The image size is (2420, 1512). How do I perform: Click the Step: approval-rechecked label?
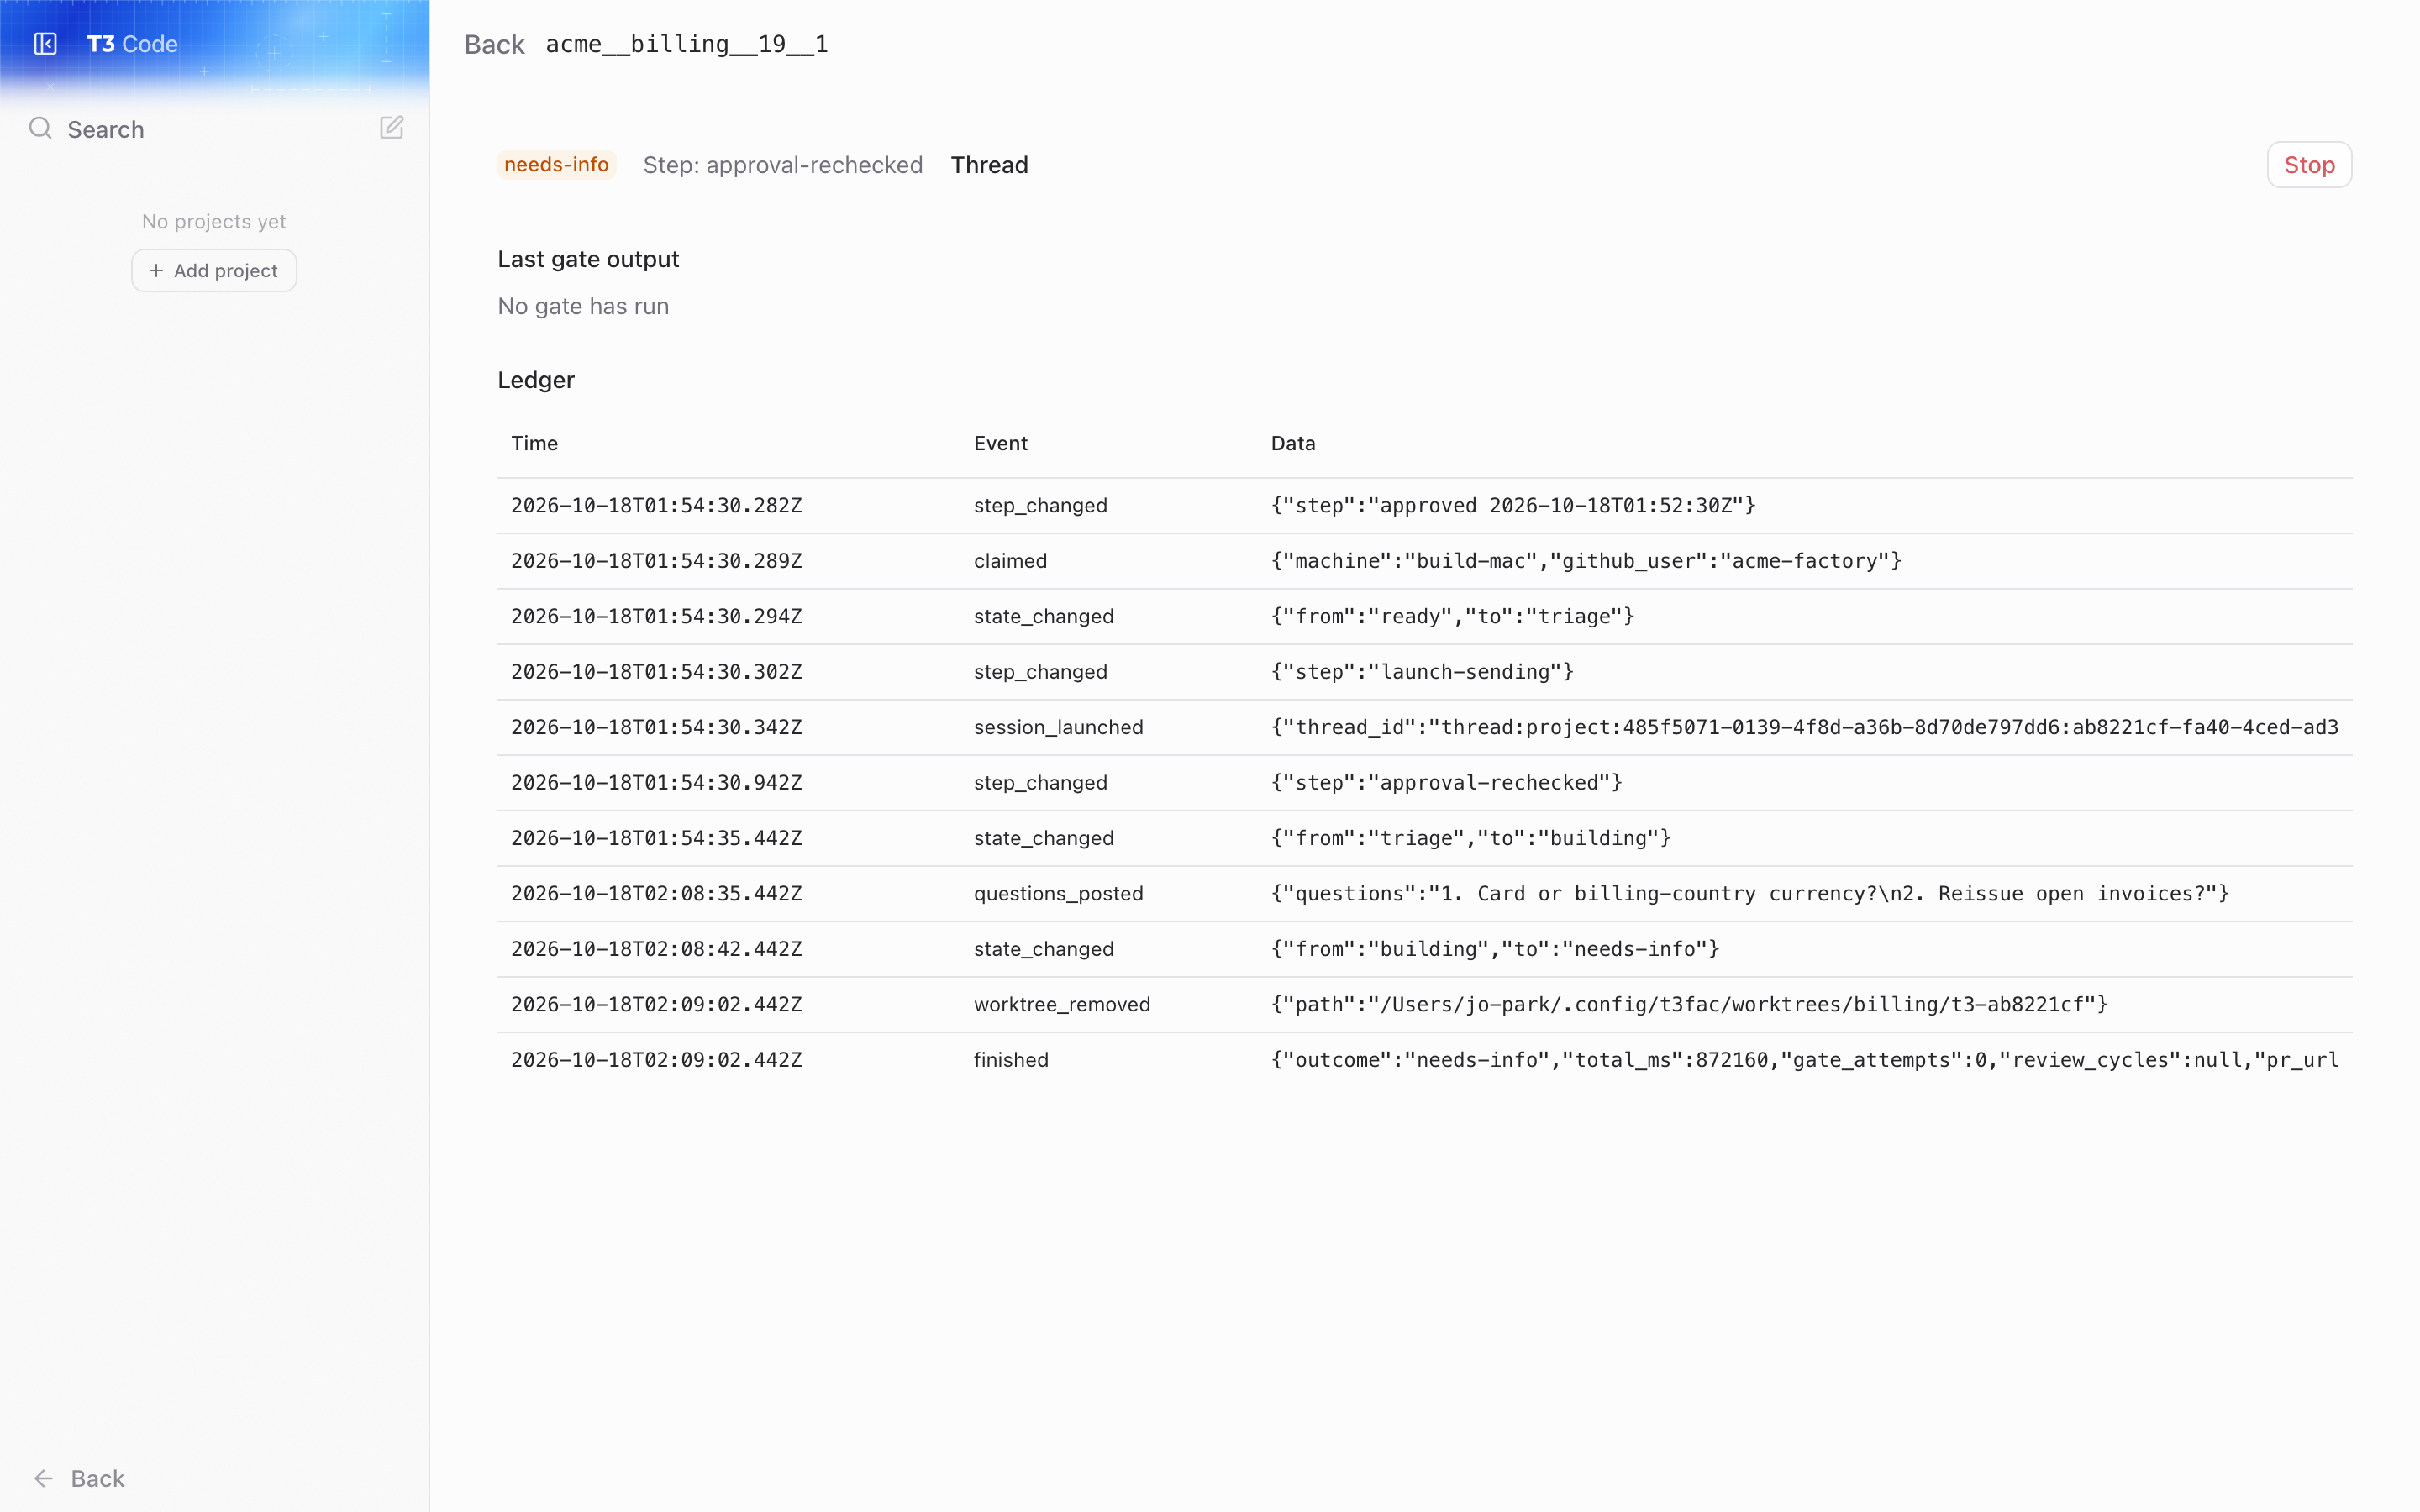(x=783, y=165)
